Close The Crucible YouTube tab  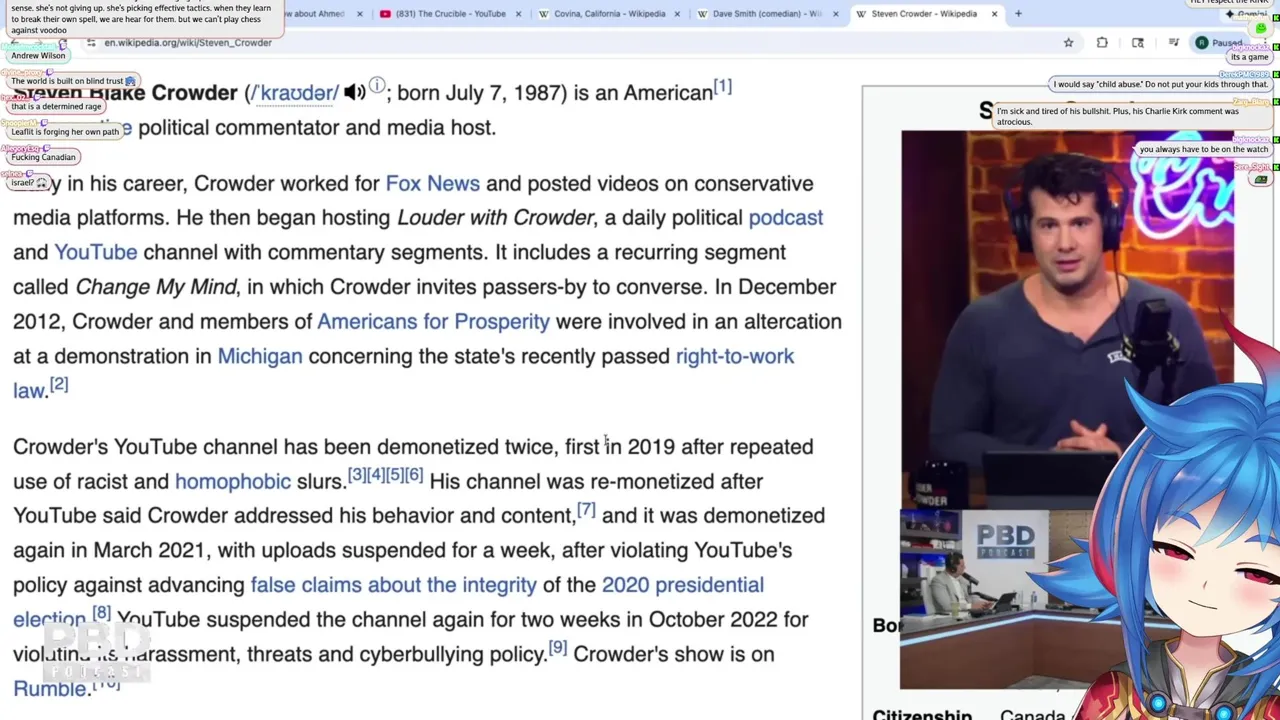(x=518, y=14)
